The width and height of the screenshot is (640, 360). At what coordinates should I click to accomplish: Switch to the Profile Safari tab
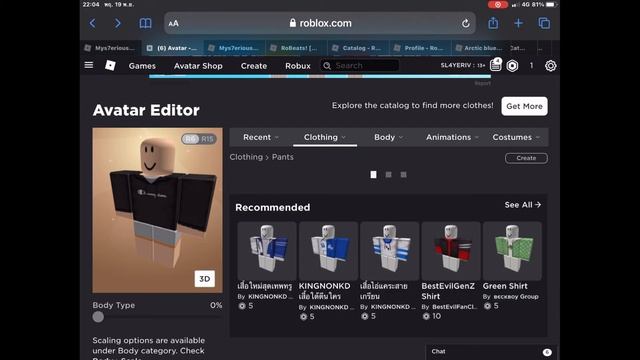tap(420, 48)
